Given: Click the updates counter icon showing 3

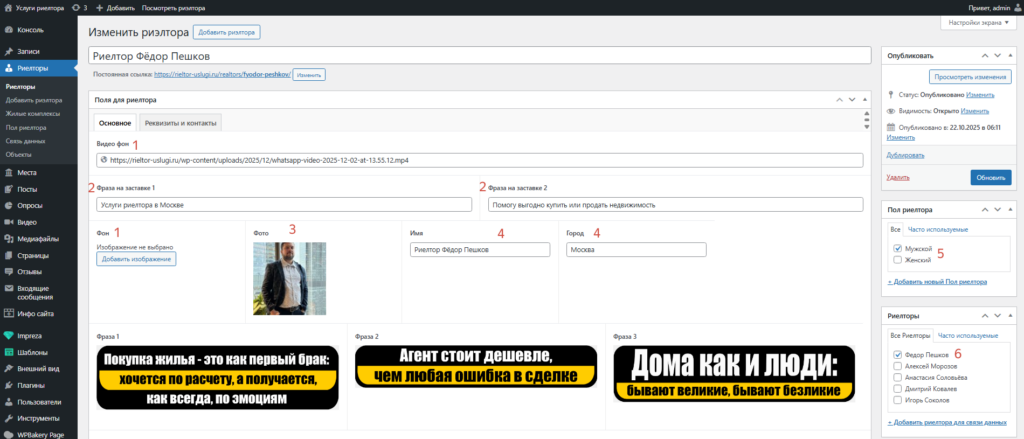Looking at the screenshot, I should pyautogui.click(x=76, y=8).
